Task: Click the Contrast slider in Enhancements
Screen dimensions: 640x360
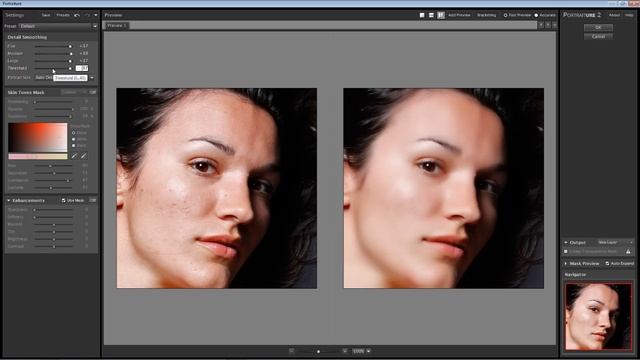Action: [x=53, y=247]
